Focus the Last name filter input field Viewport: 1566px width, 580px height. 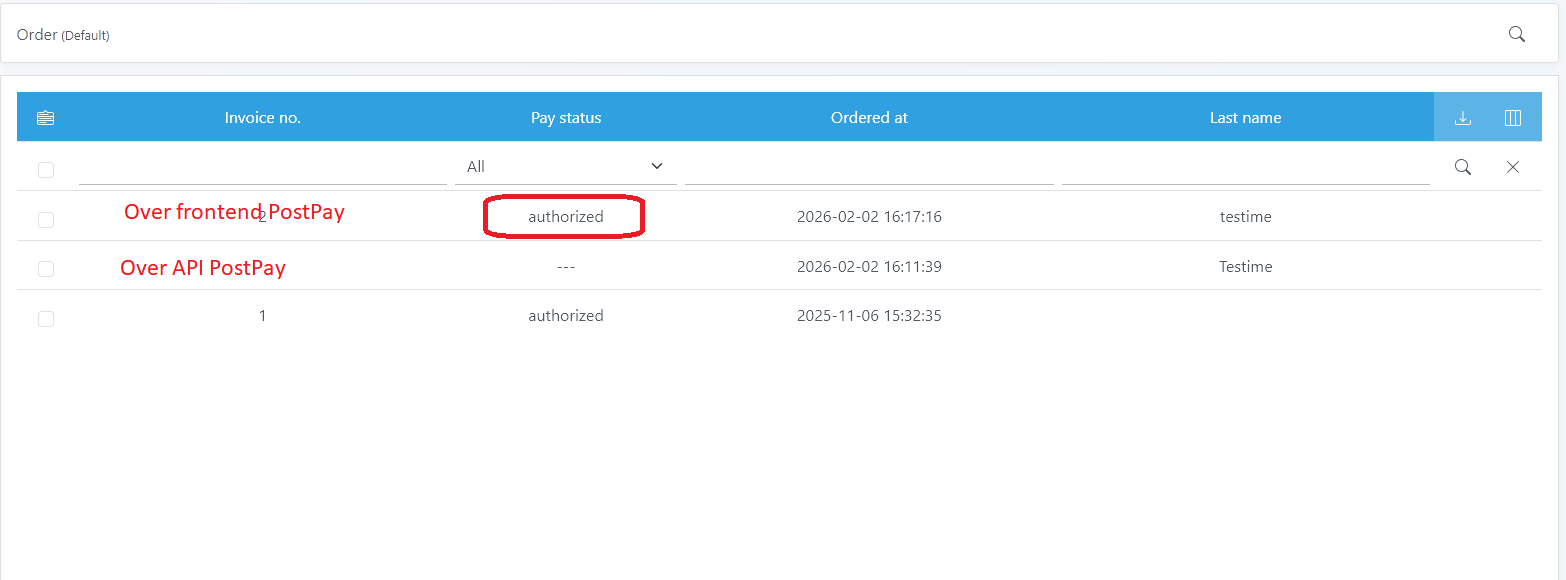(x=1244, y=168)
